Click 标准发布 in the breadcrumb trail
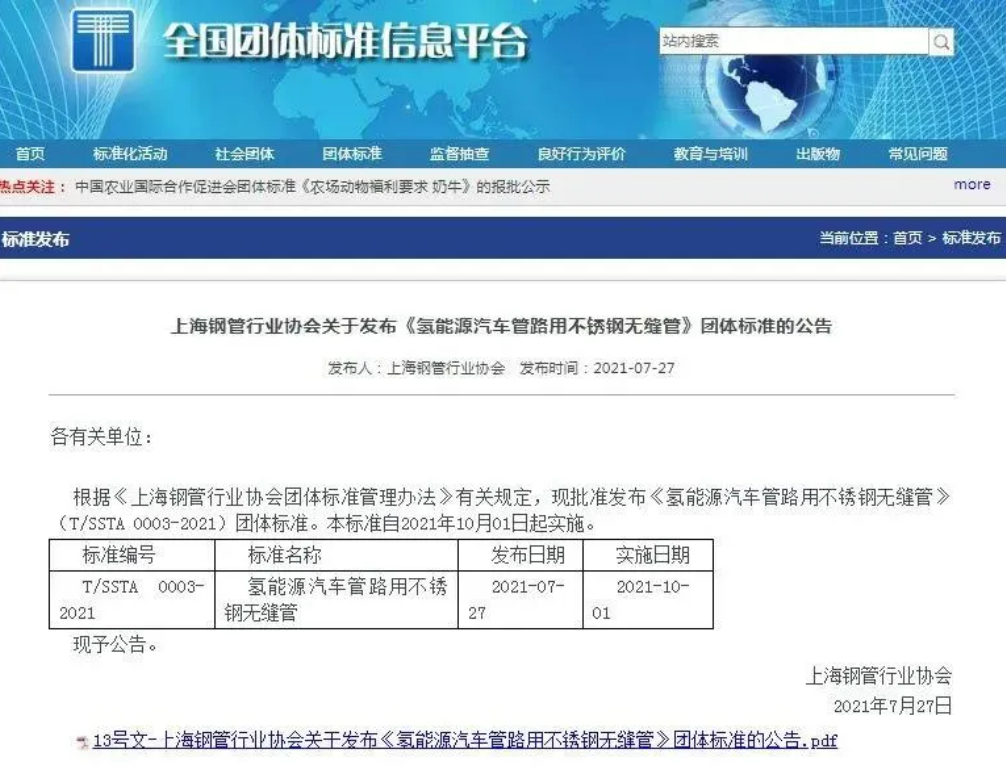Image resolution: width=1006 pixels, height=768 pixels. point(970,238)
